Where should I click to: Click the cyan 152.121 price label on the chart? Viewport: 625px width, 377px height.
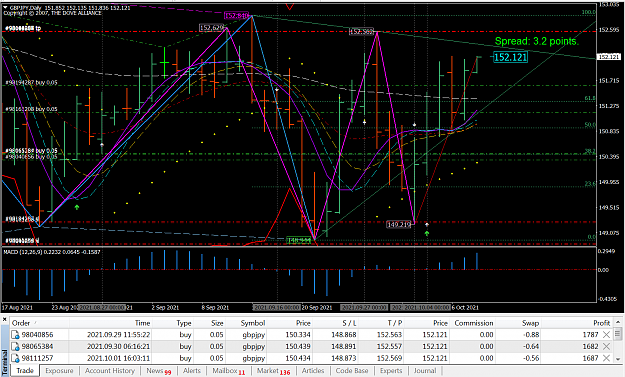point(510,57)
